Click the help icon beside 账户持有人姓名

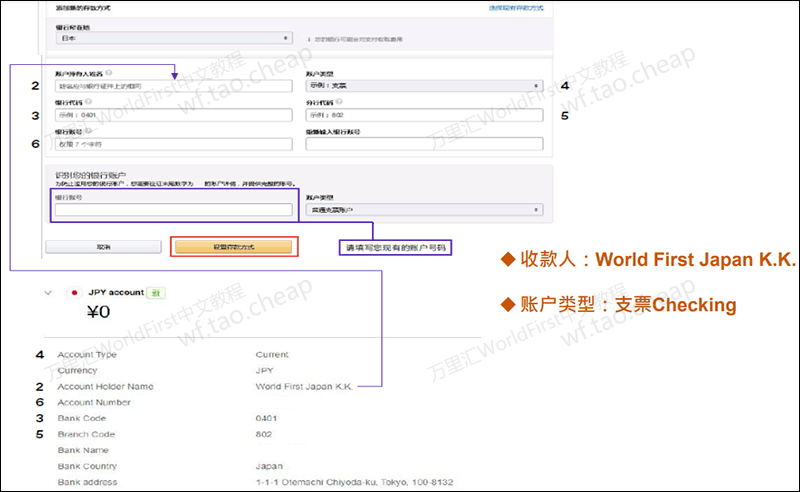coord(109,73)
